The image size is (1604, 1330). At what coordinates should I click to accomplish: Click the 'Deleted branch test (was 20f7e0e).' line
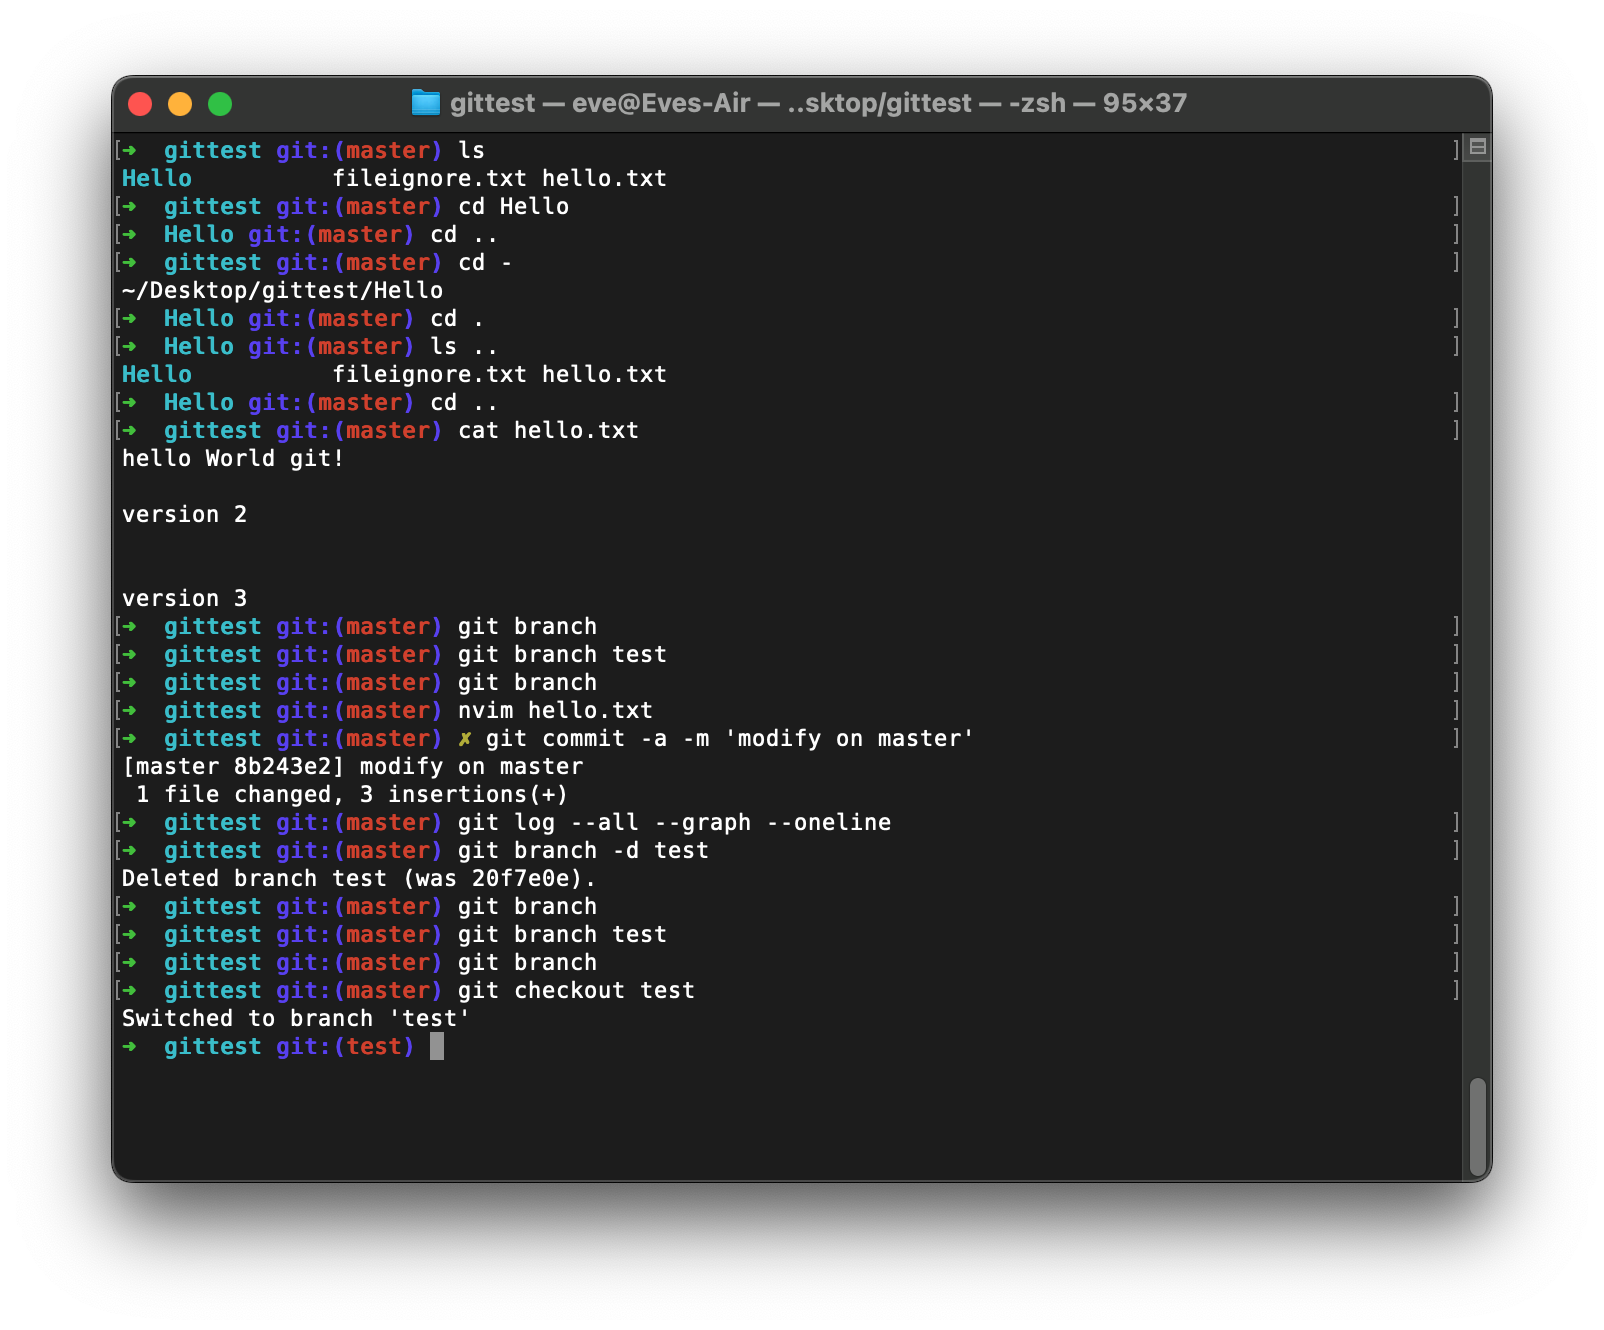(359, 878)
